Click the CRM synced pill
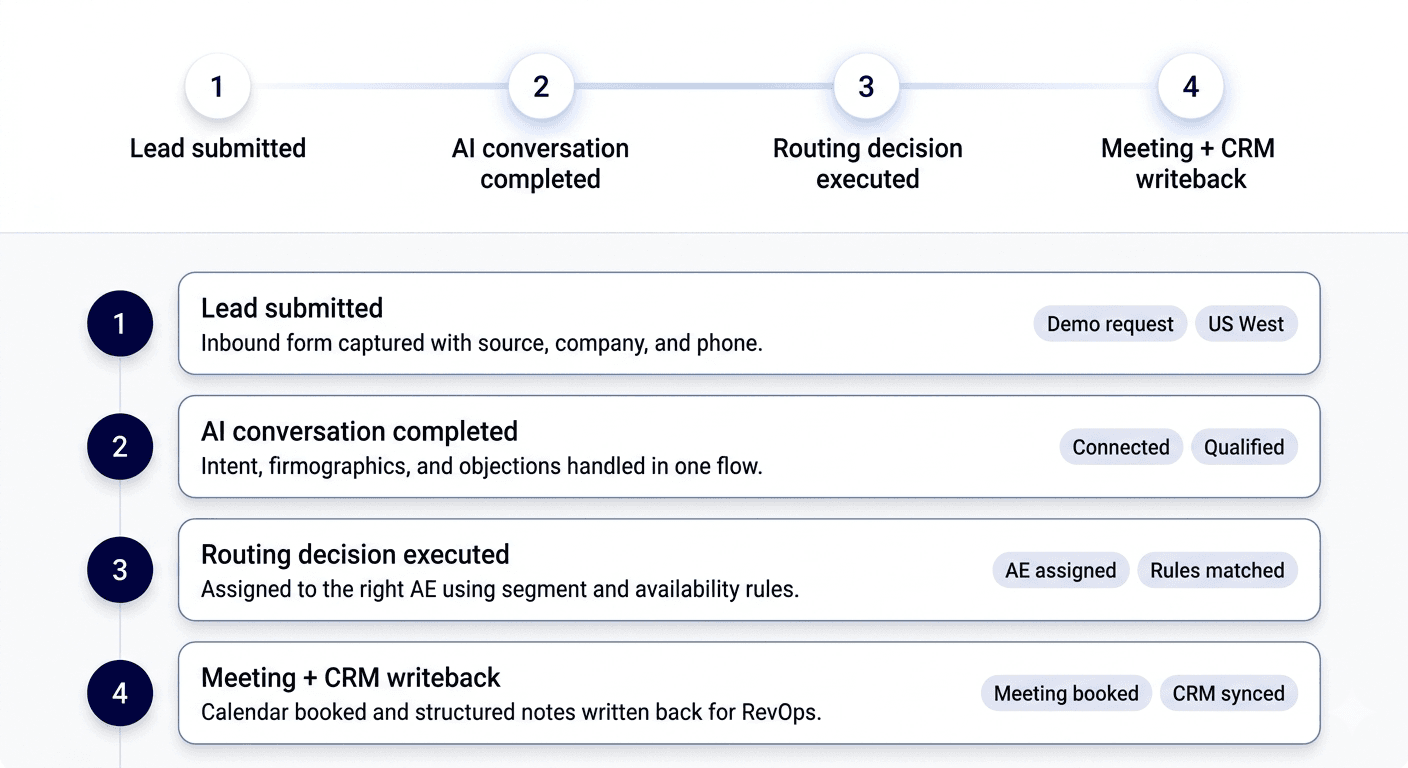This screenshot has width=1408, height=768. tap(1228, 693)
